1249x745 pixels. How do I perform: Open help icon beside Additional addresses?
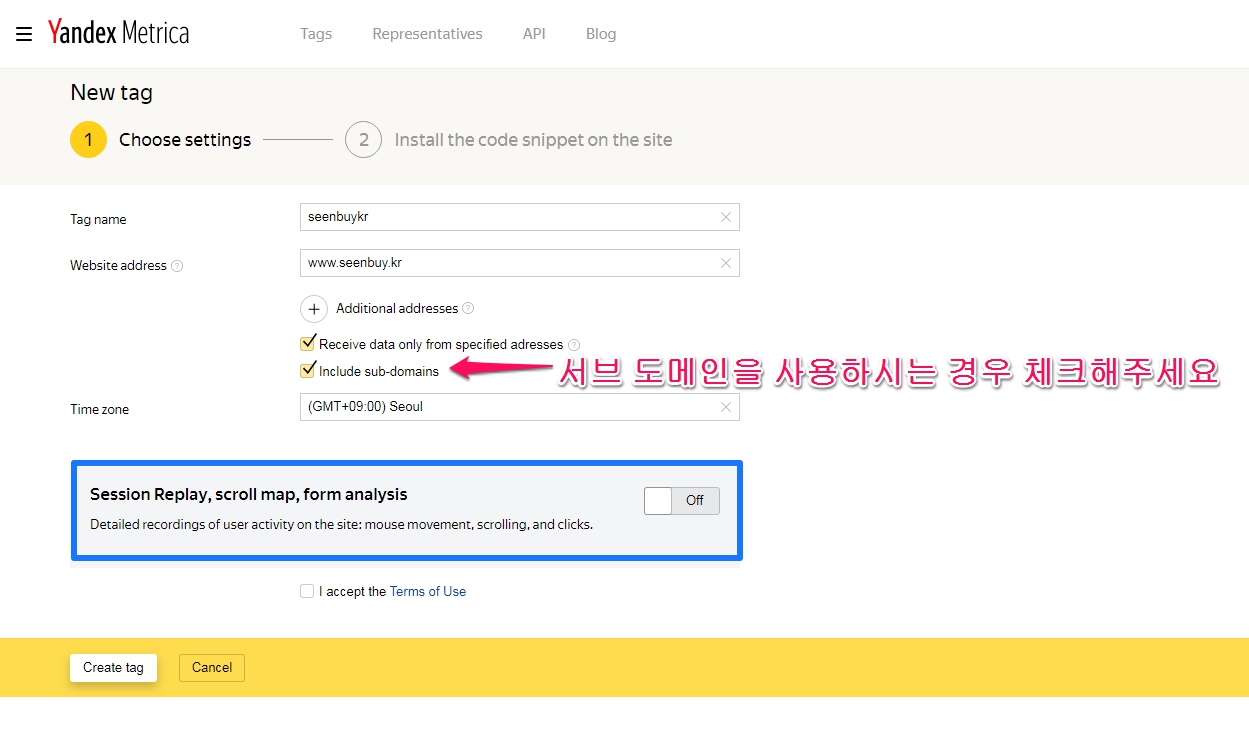click(468, 309)
